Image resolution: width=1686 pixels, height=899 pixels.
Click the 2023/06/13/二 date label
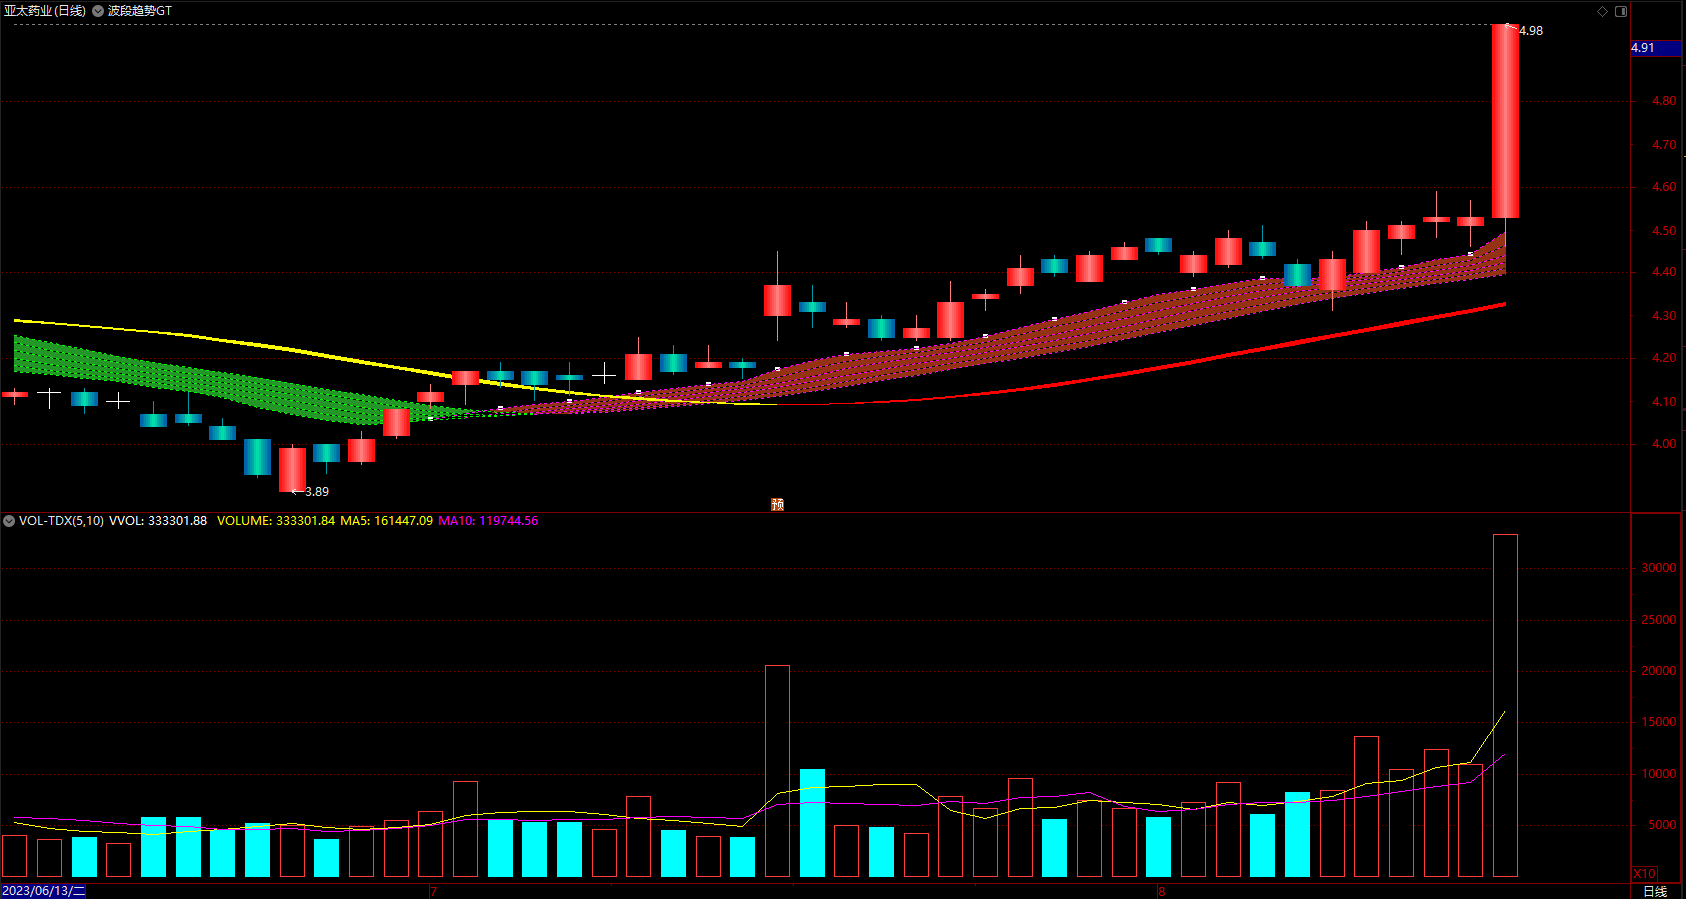pyautogui.click(x=43, y=891)
